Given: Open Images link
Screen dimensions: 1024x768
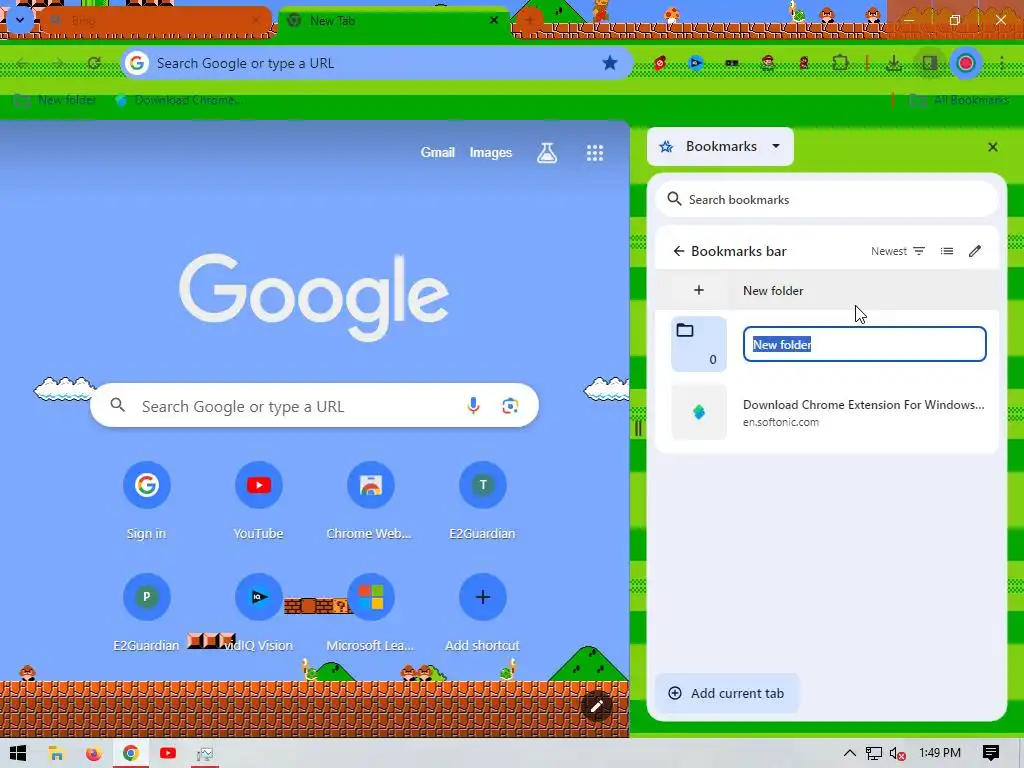Looking at the screenshot, I should (x=490, y=152).
